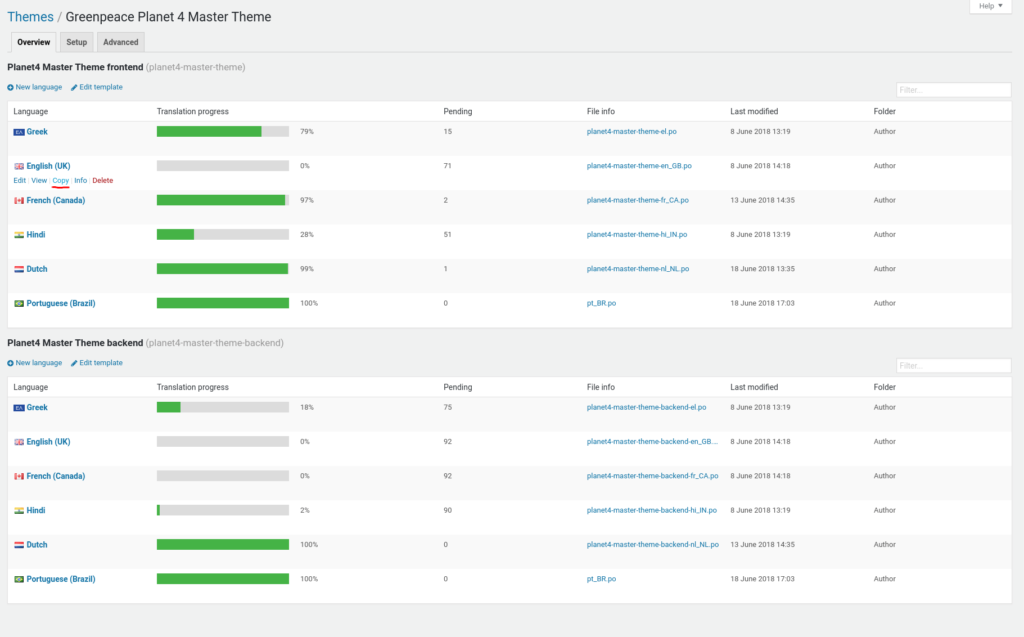Screen dimensions: 1024x637
Task: Open Greek backend translation
Action: pos(37,408)
